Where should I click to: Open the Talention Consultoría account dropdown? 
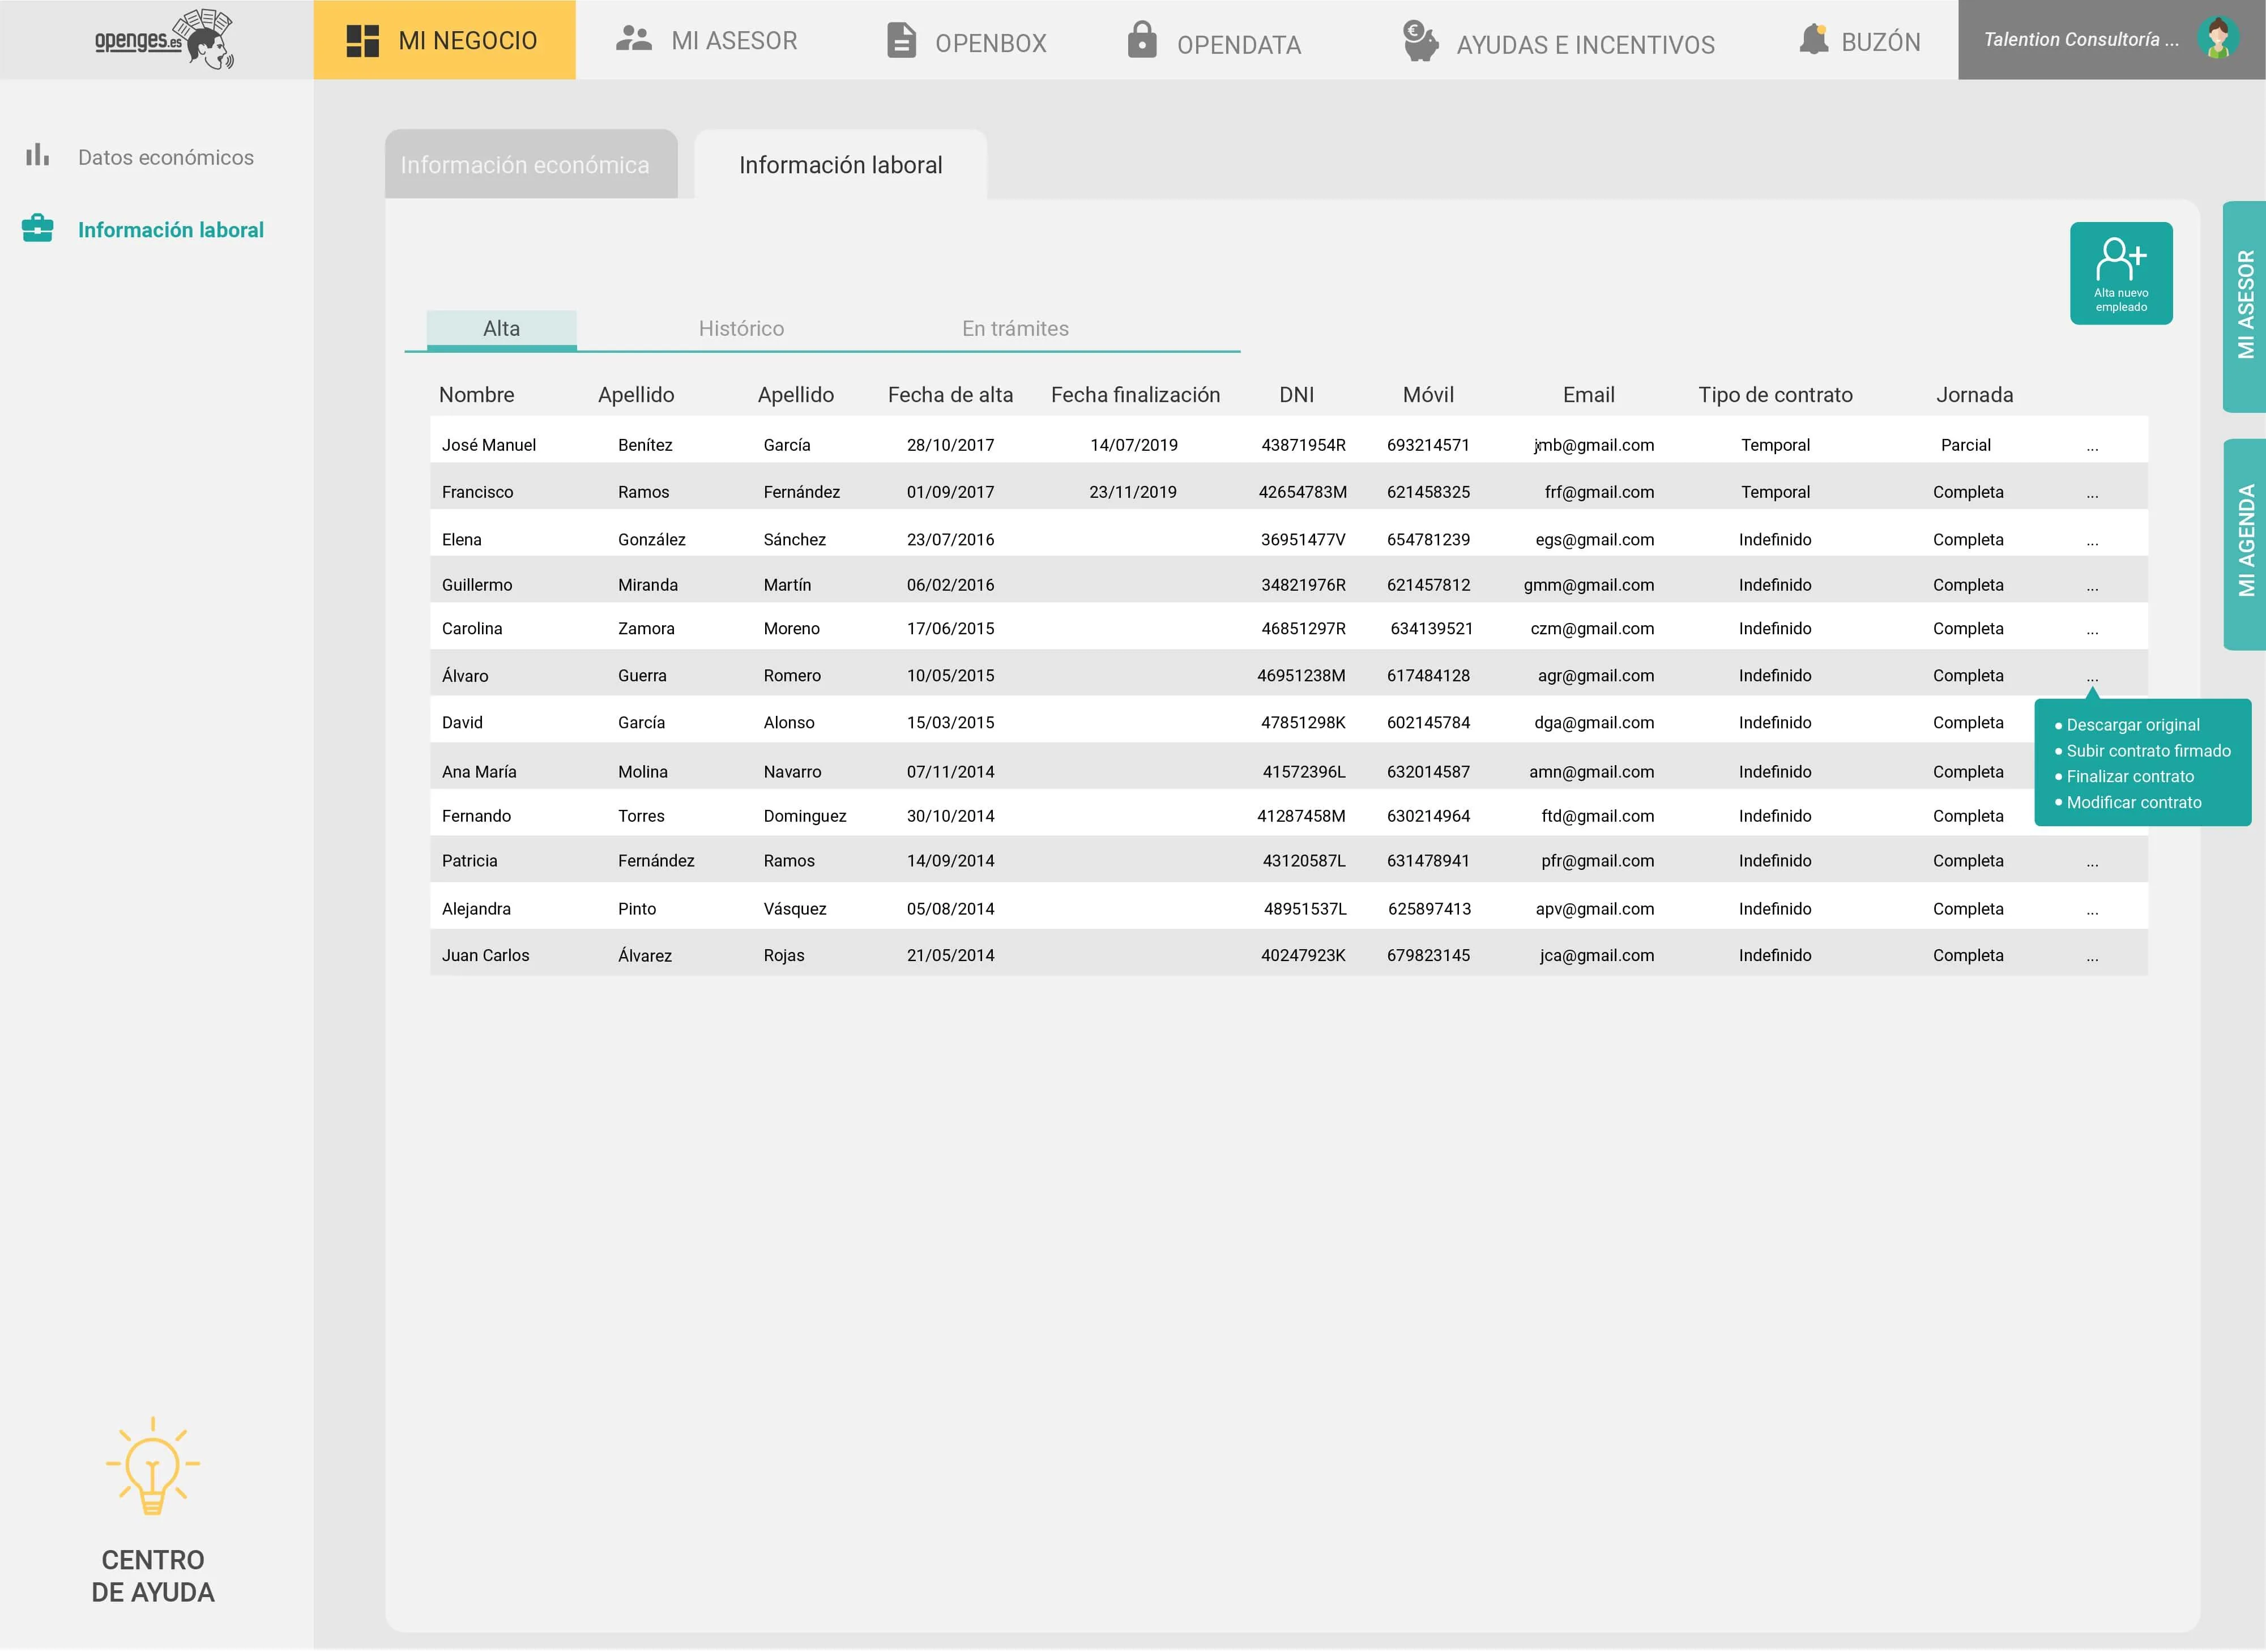(2081, 40)
